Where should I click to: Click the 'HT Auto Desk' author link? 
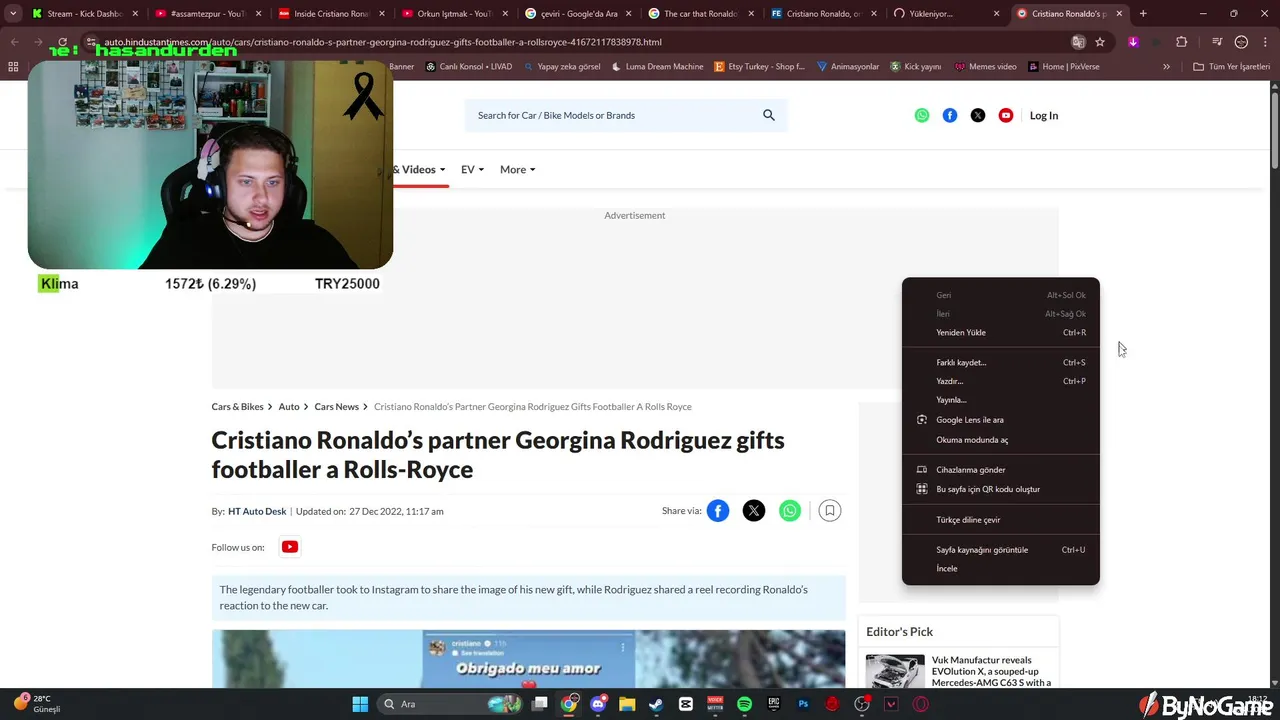click(257, 511)
